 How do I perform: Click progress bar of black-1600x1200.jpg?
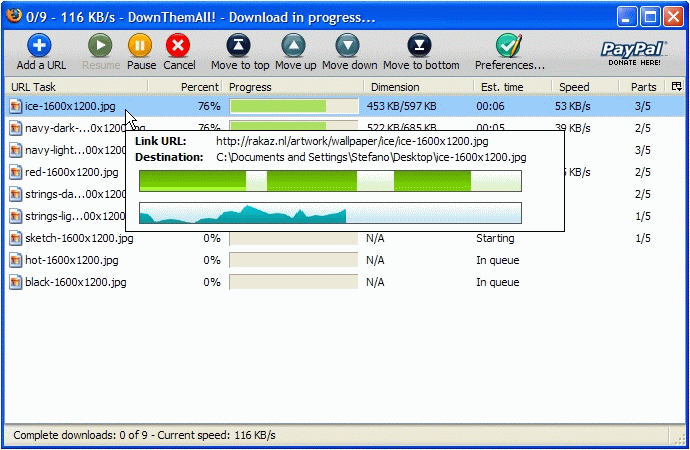pos(294,282)
